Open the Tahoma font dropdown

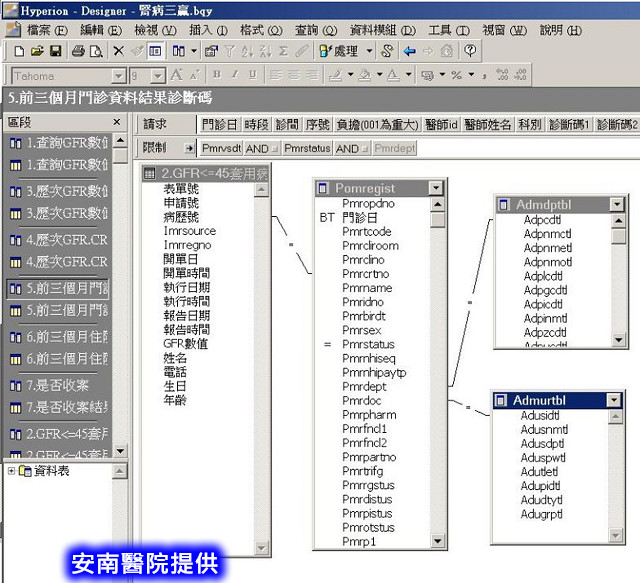pyautogui.click(x=118, y=76)
